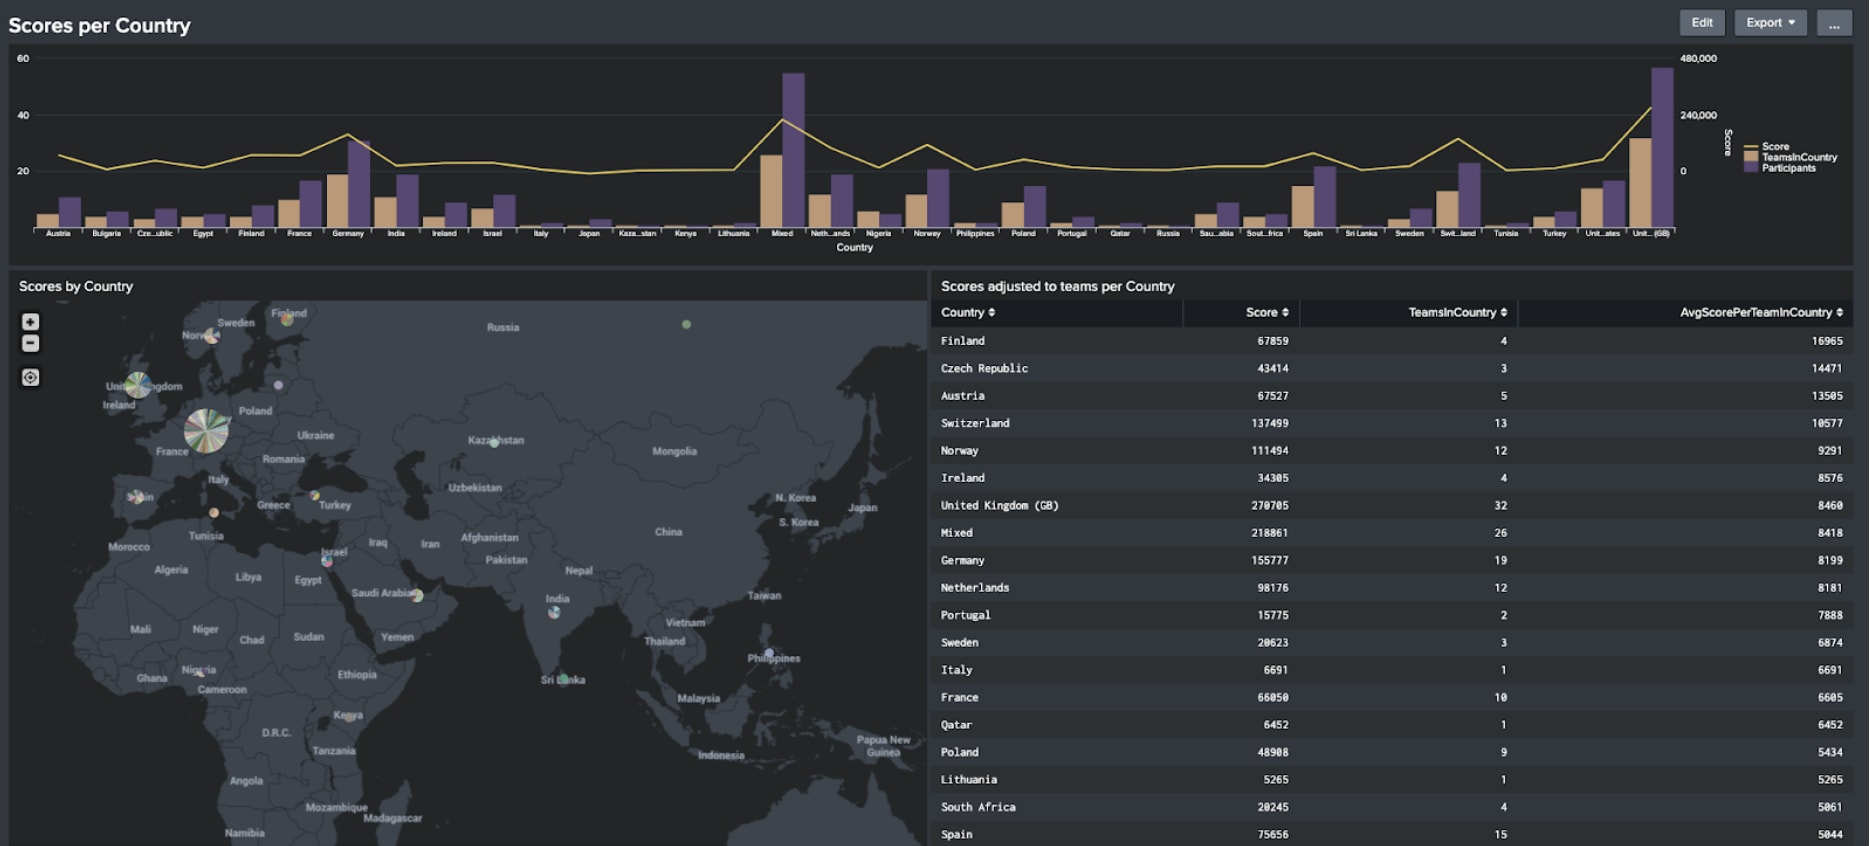Image resolution: width=1870 pixels, height=846 pixels.
Task: Click the Edit dashboard button
Action: [x=1702, y=23]
